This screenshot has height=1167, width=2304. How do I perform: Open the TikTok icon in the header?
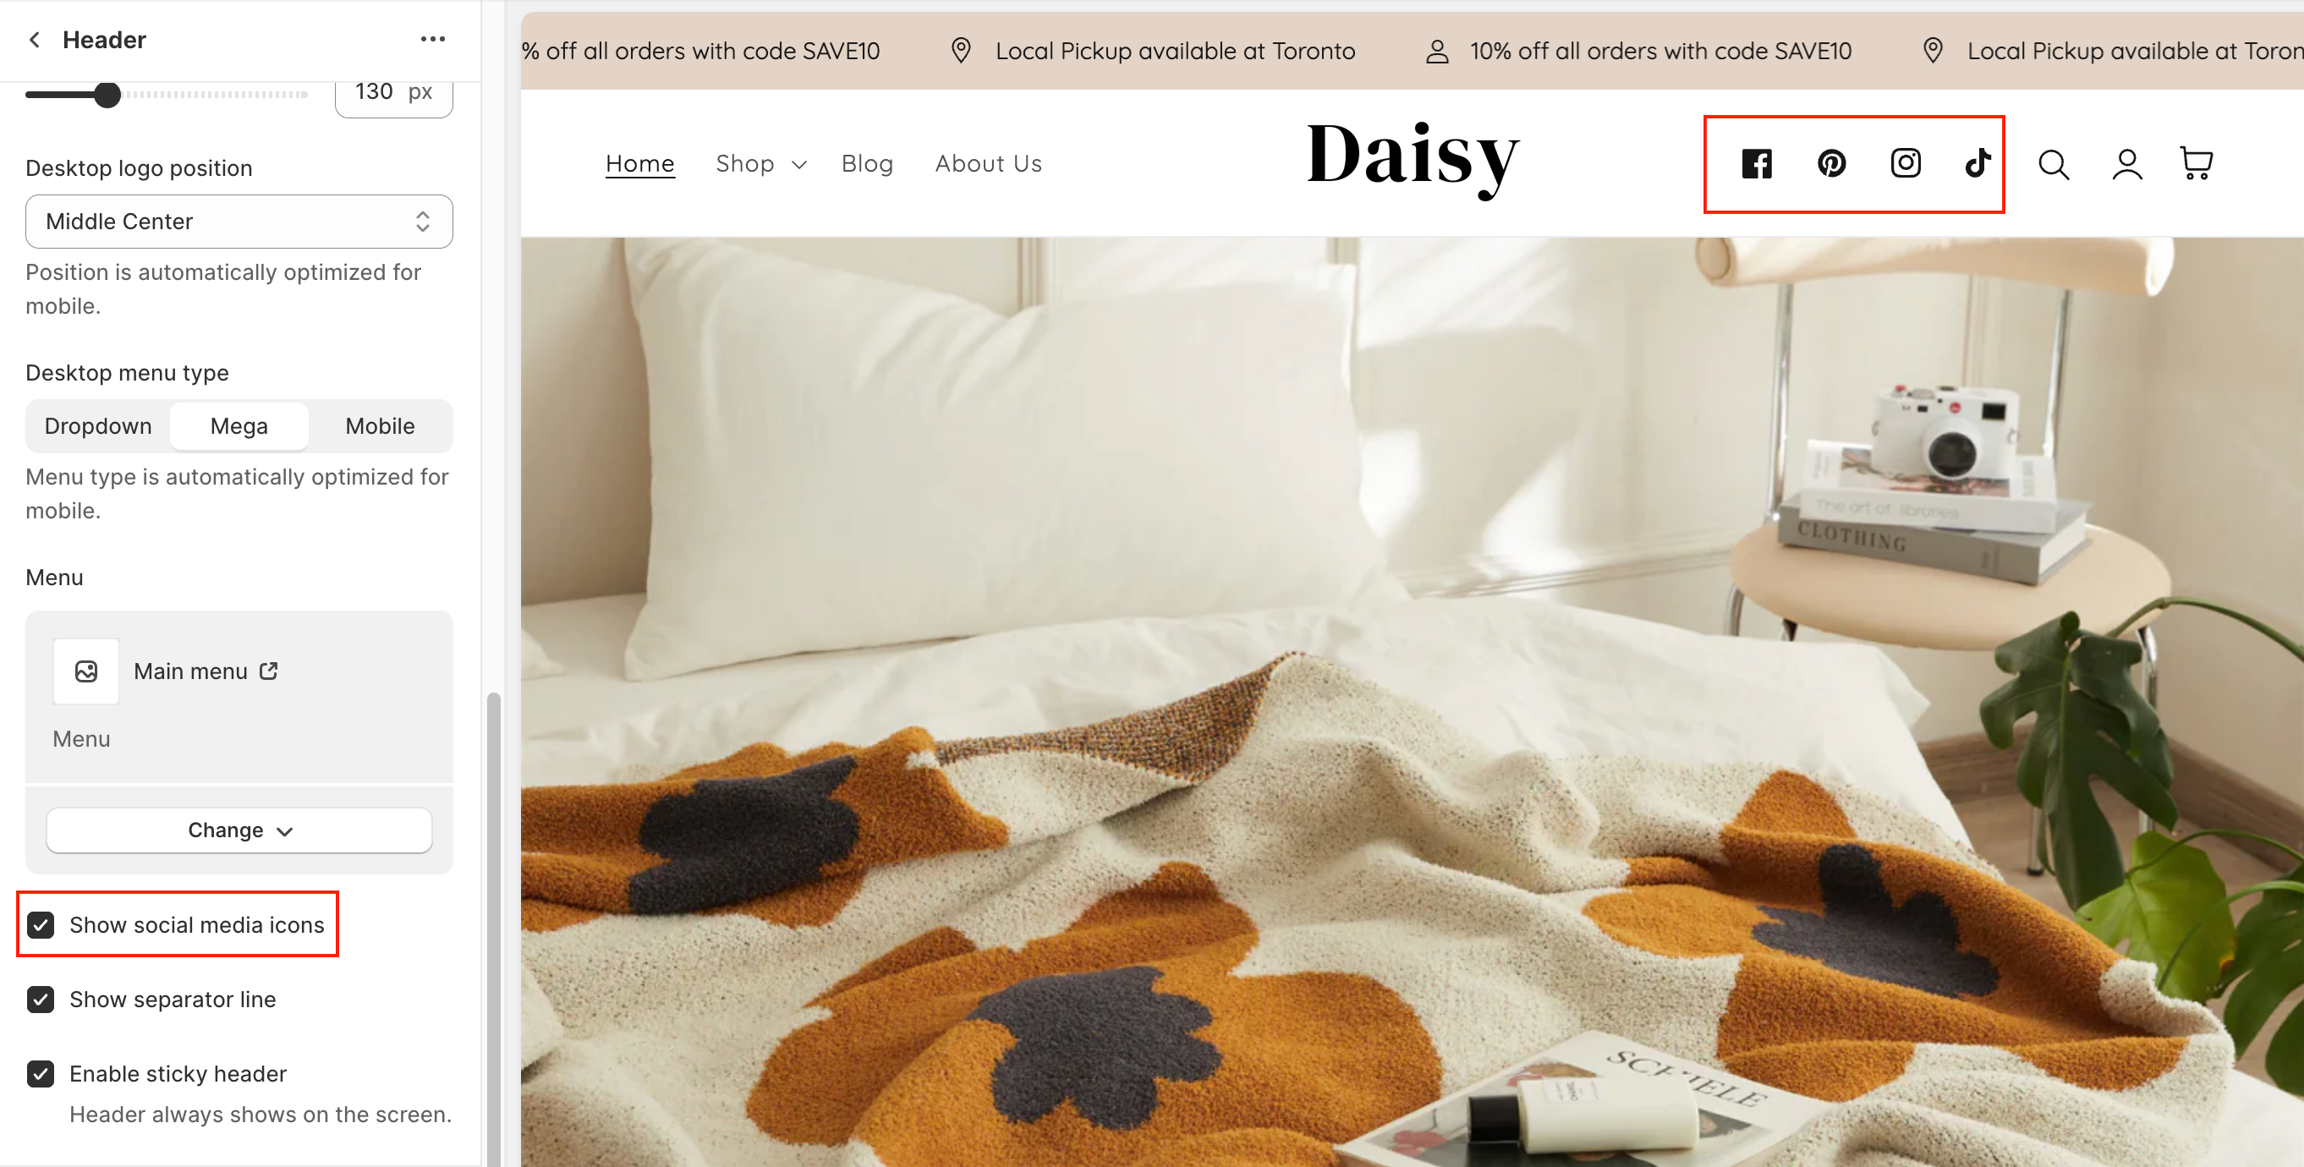point(1977,163)
